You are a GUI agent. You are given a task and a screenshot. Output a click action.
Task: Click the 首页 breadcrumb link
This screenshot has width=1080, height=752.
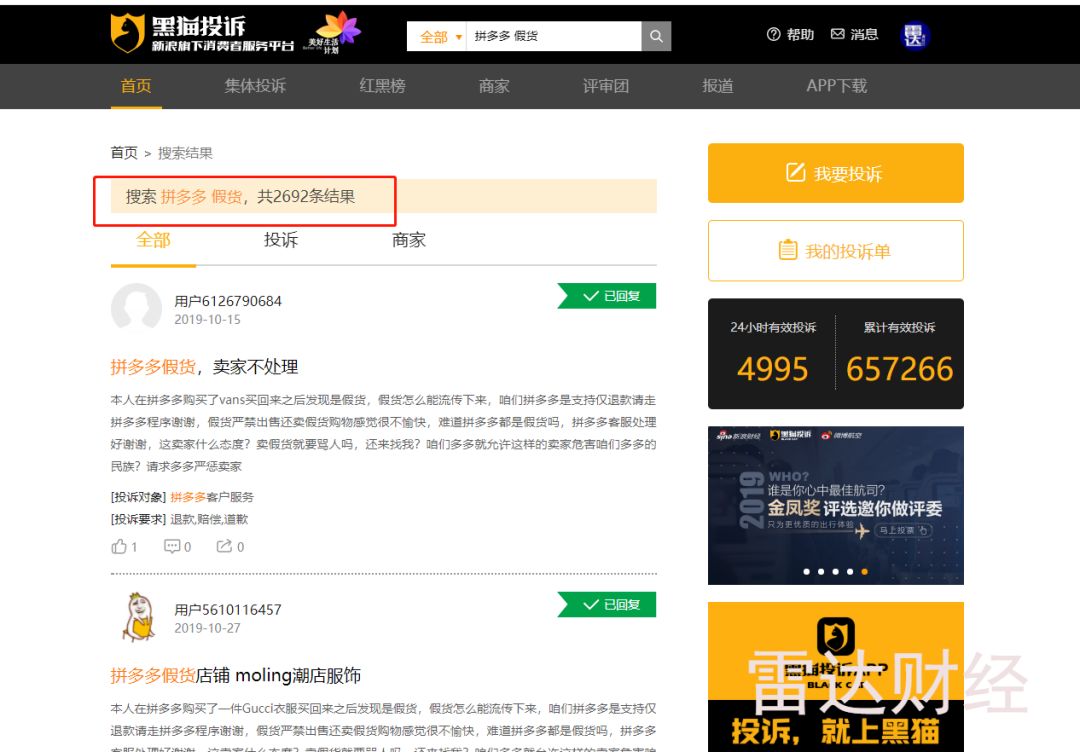click(124, 153)
